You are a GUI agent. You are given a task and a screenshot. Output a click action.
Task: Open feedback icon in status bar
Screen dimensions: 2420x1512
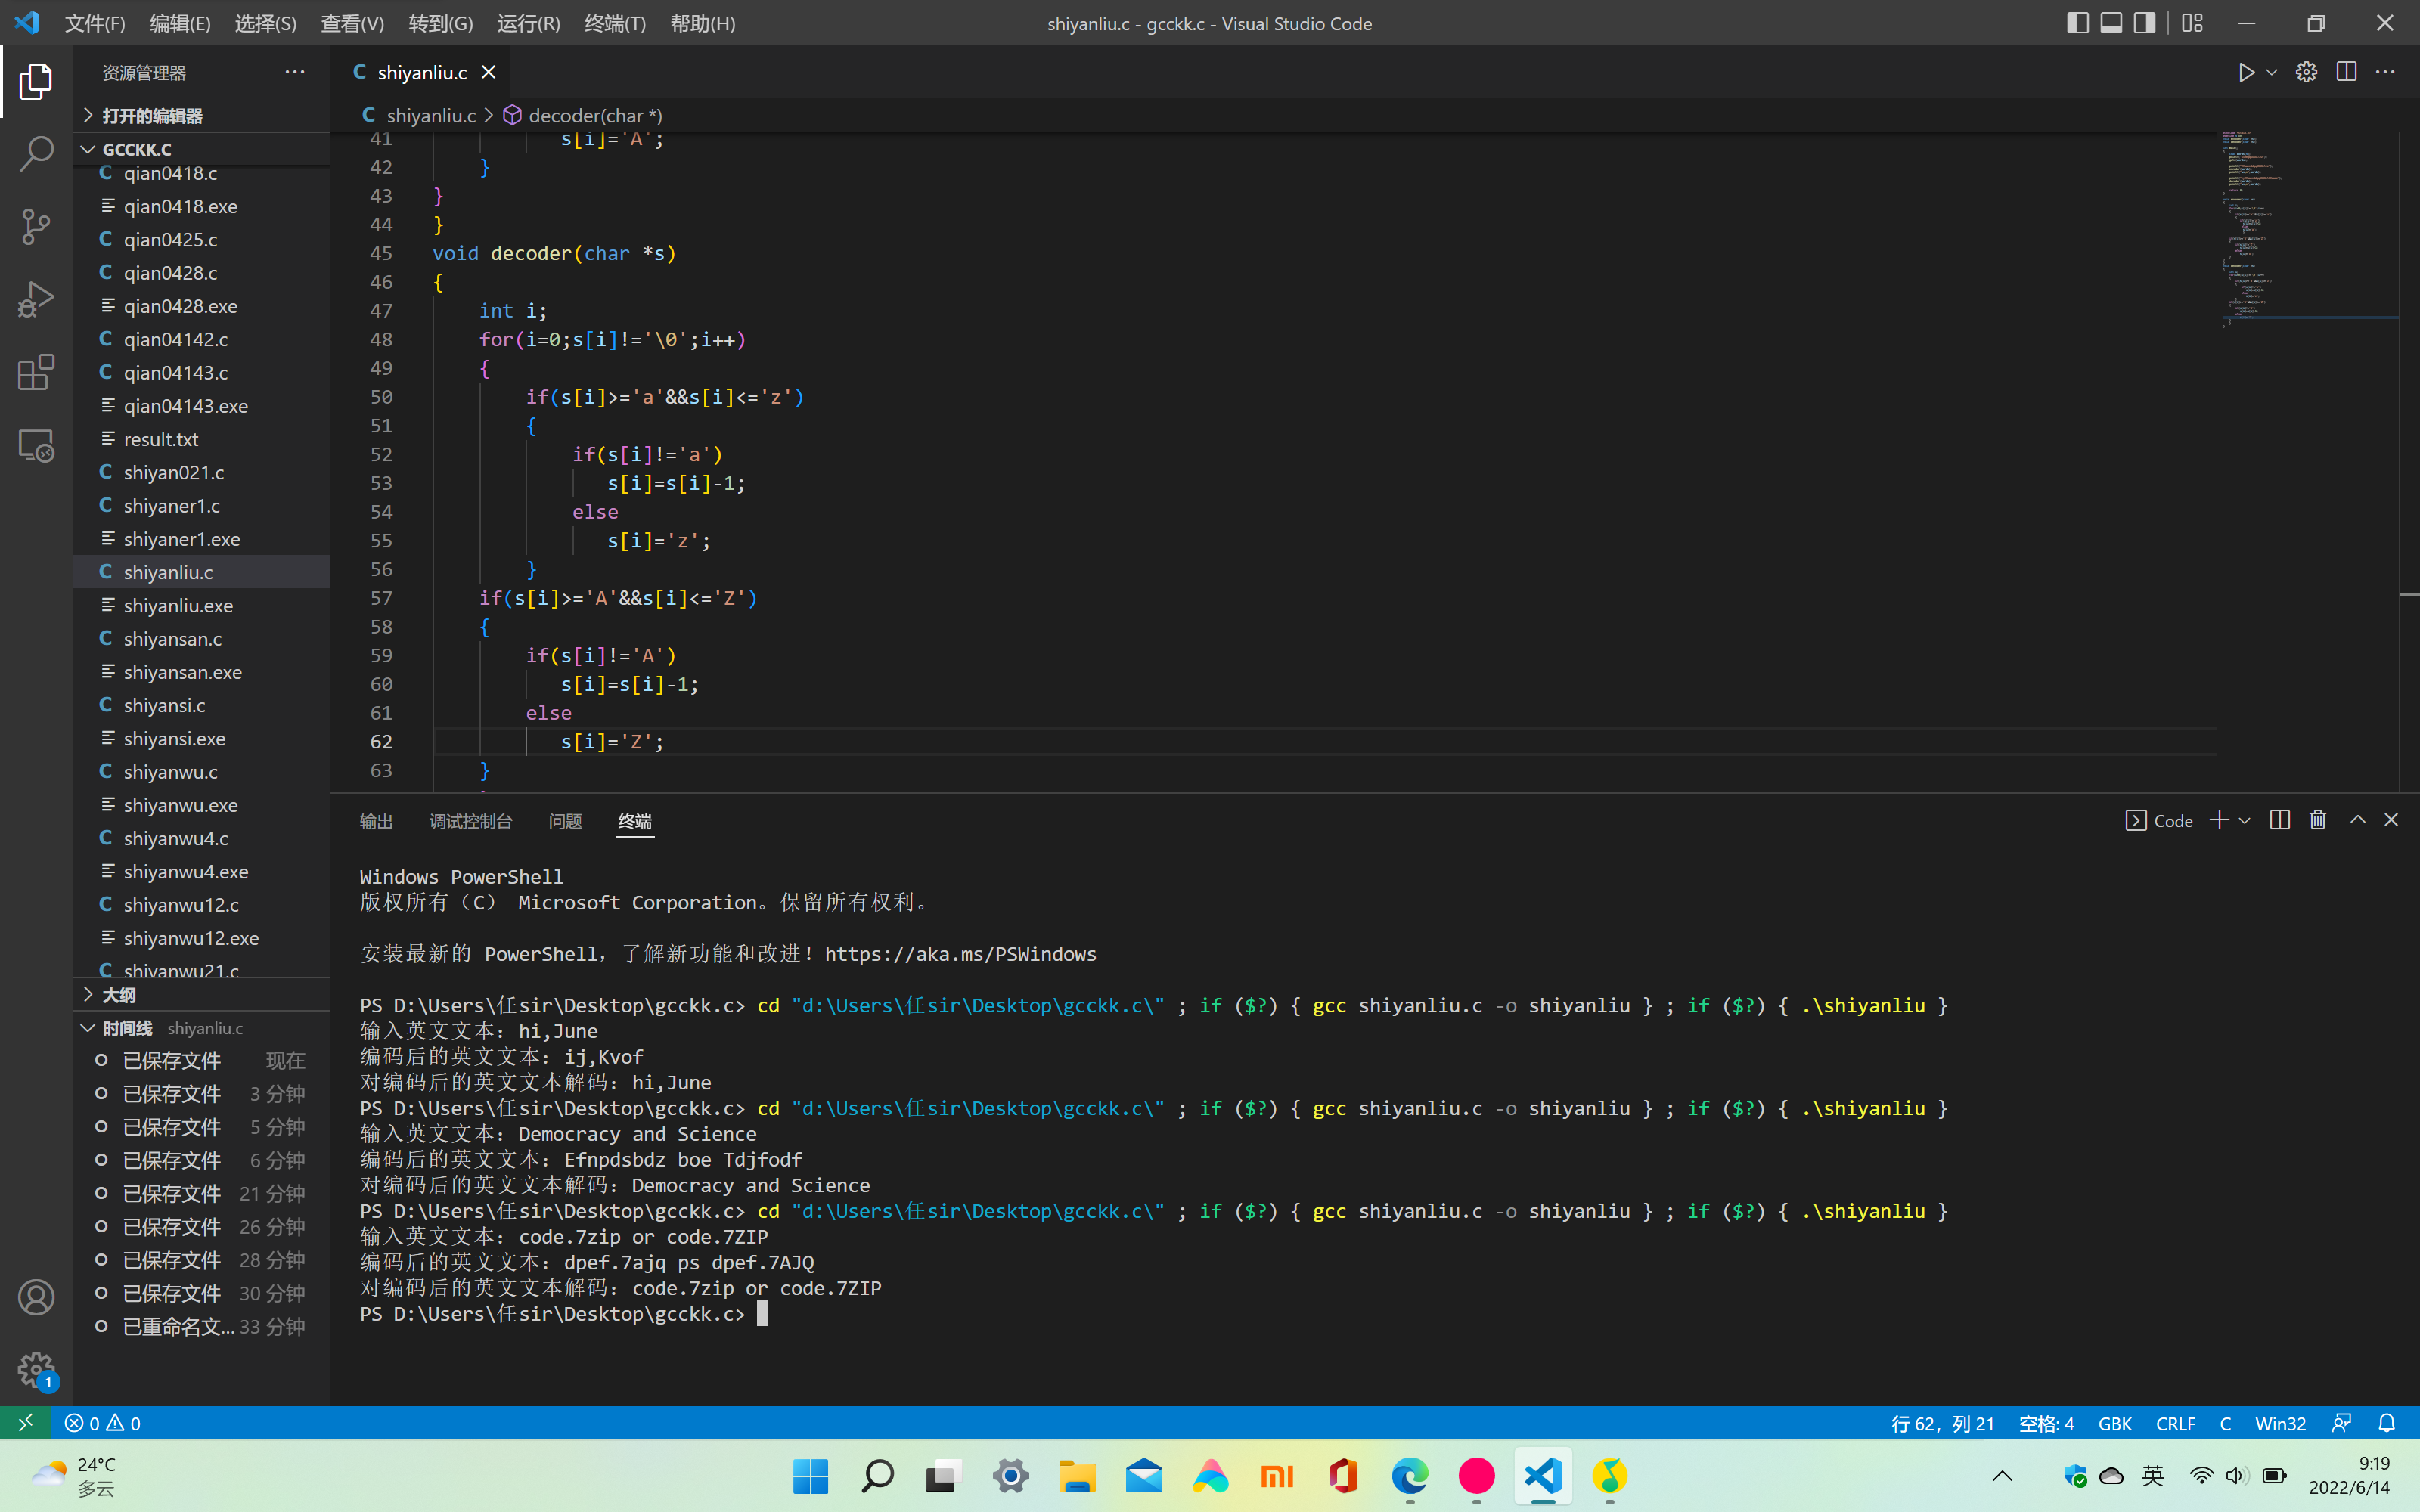click(2341, 1423)
